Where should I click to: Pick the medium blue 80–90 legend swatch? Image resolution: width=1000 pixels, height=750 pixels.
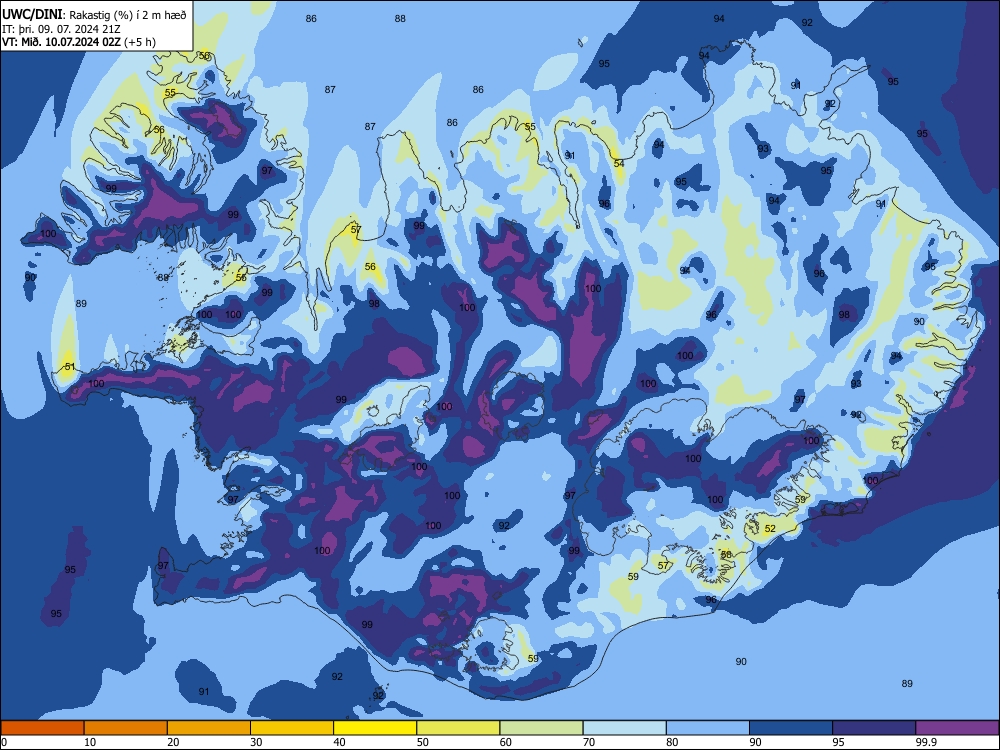click(x=708, y=728)
